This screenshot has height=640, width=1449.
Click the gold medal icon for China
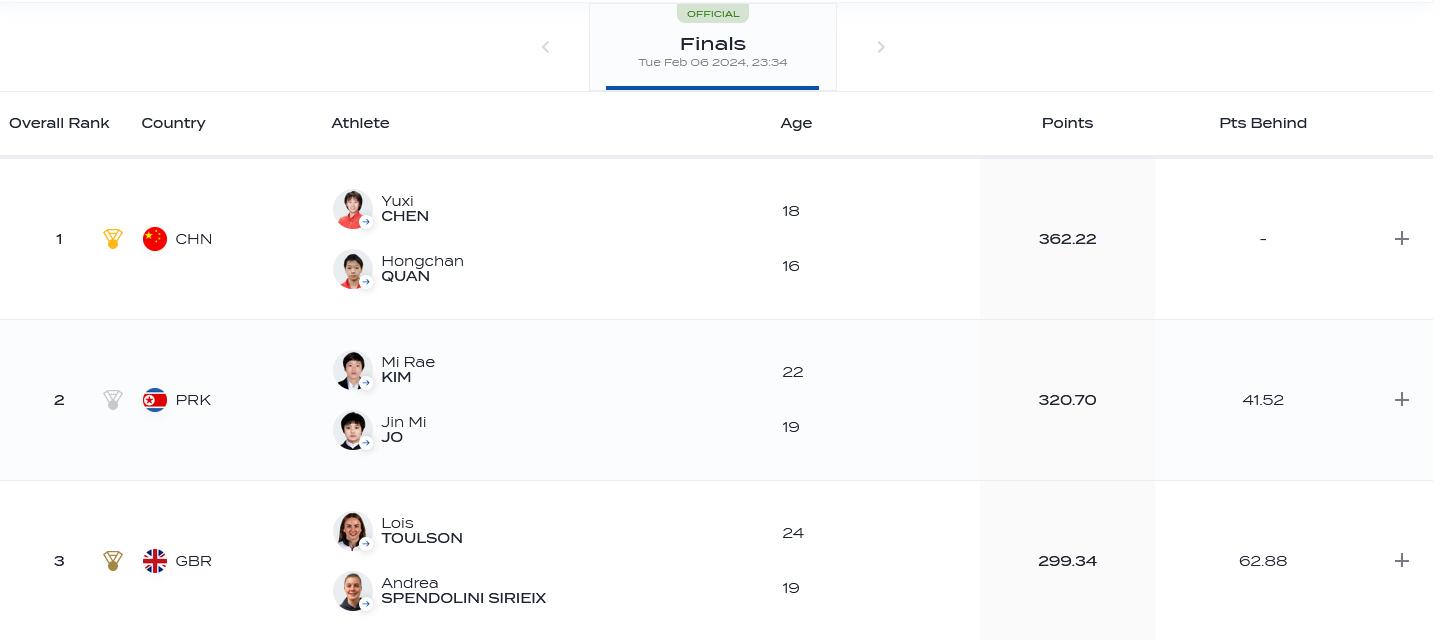pos(113,239)
